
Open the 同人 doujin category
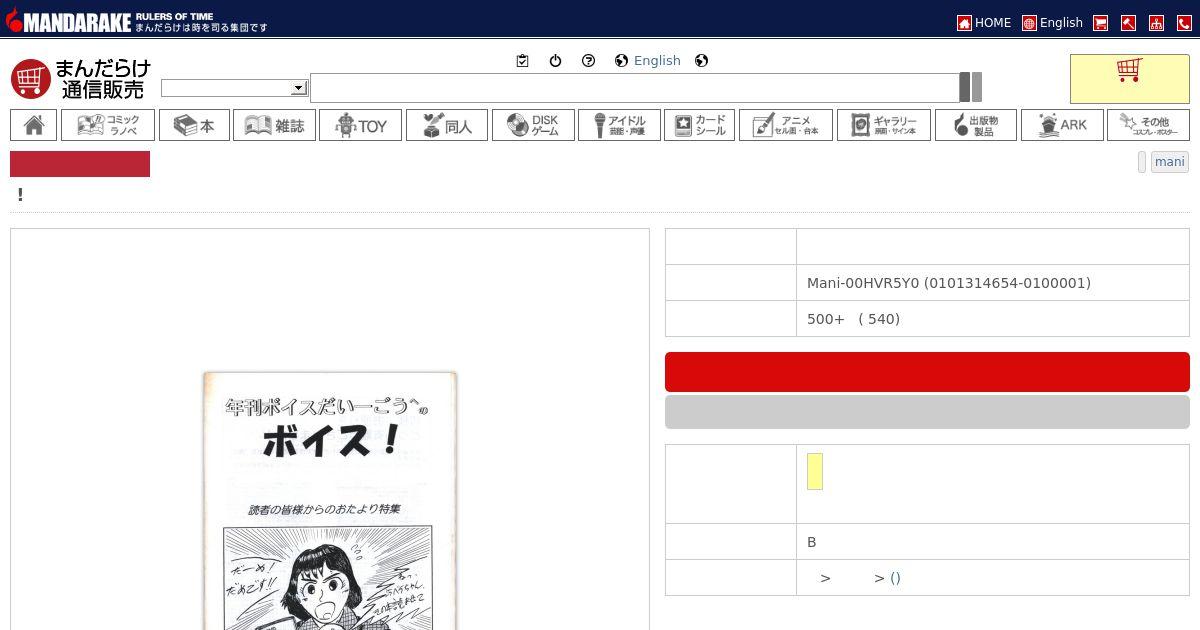click(447, 125)
